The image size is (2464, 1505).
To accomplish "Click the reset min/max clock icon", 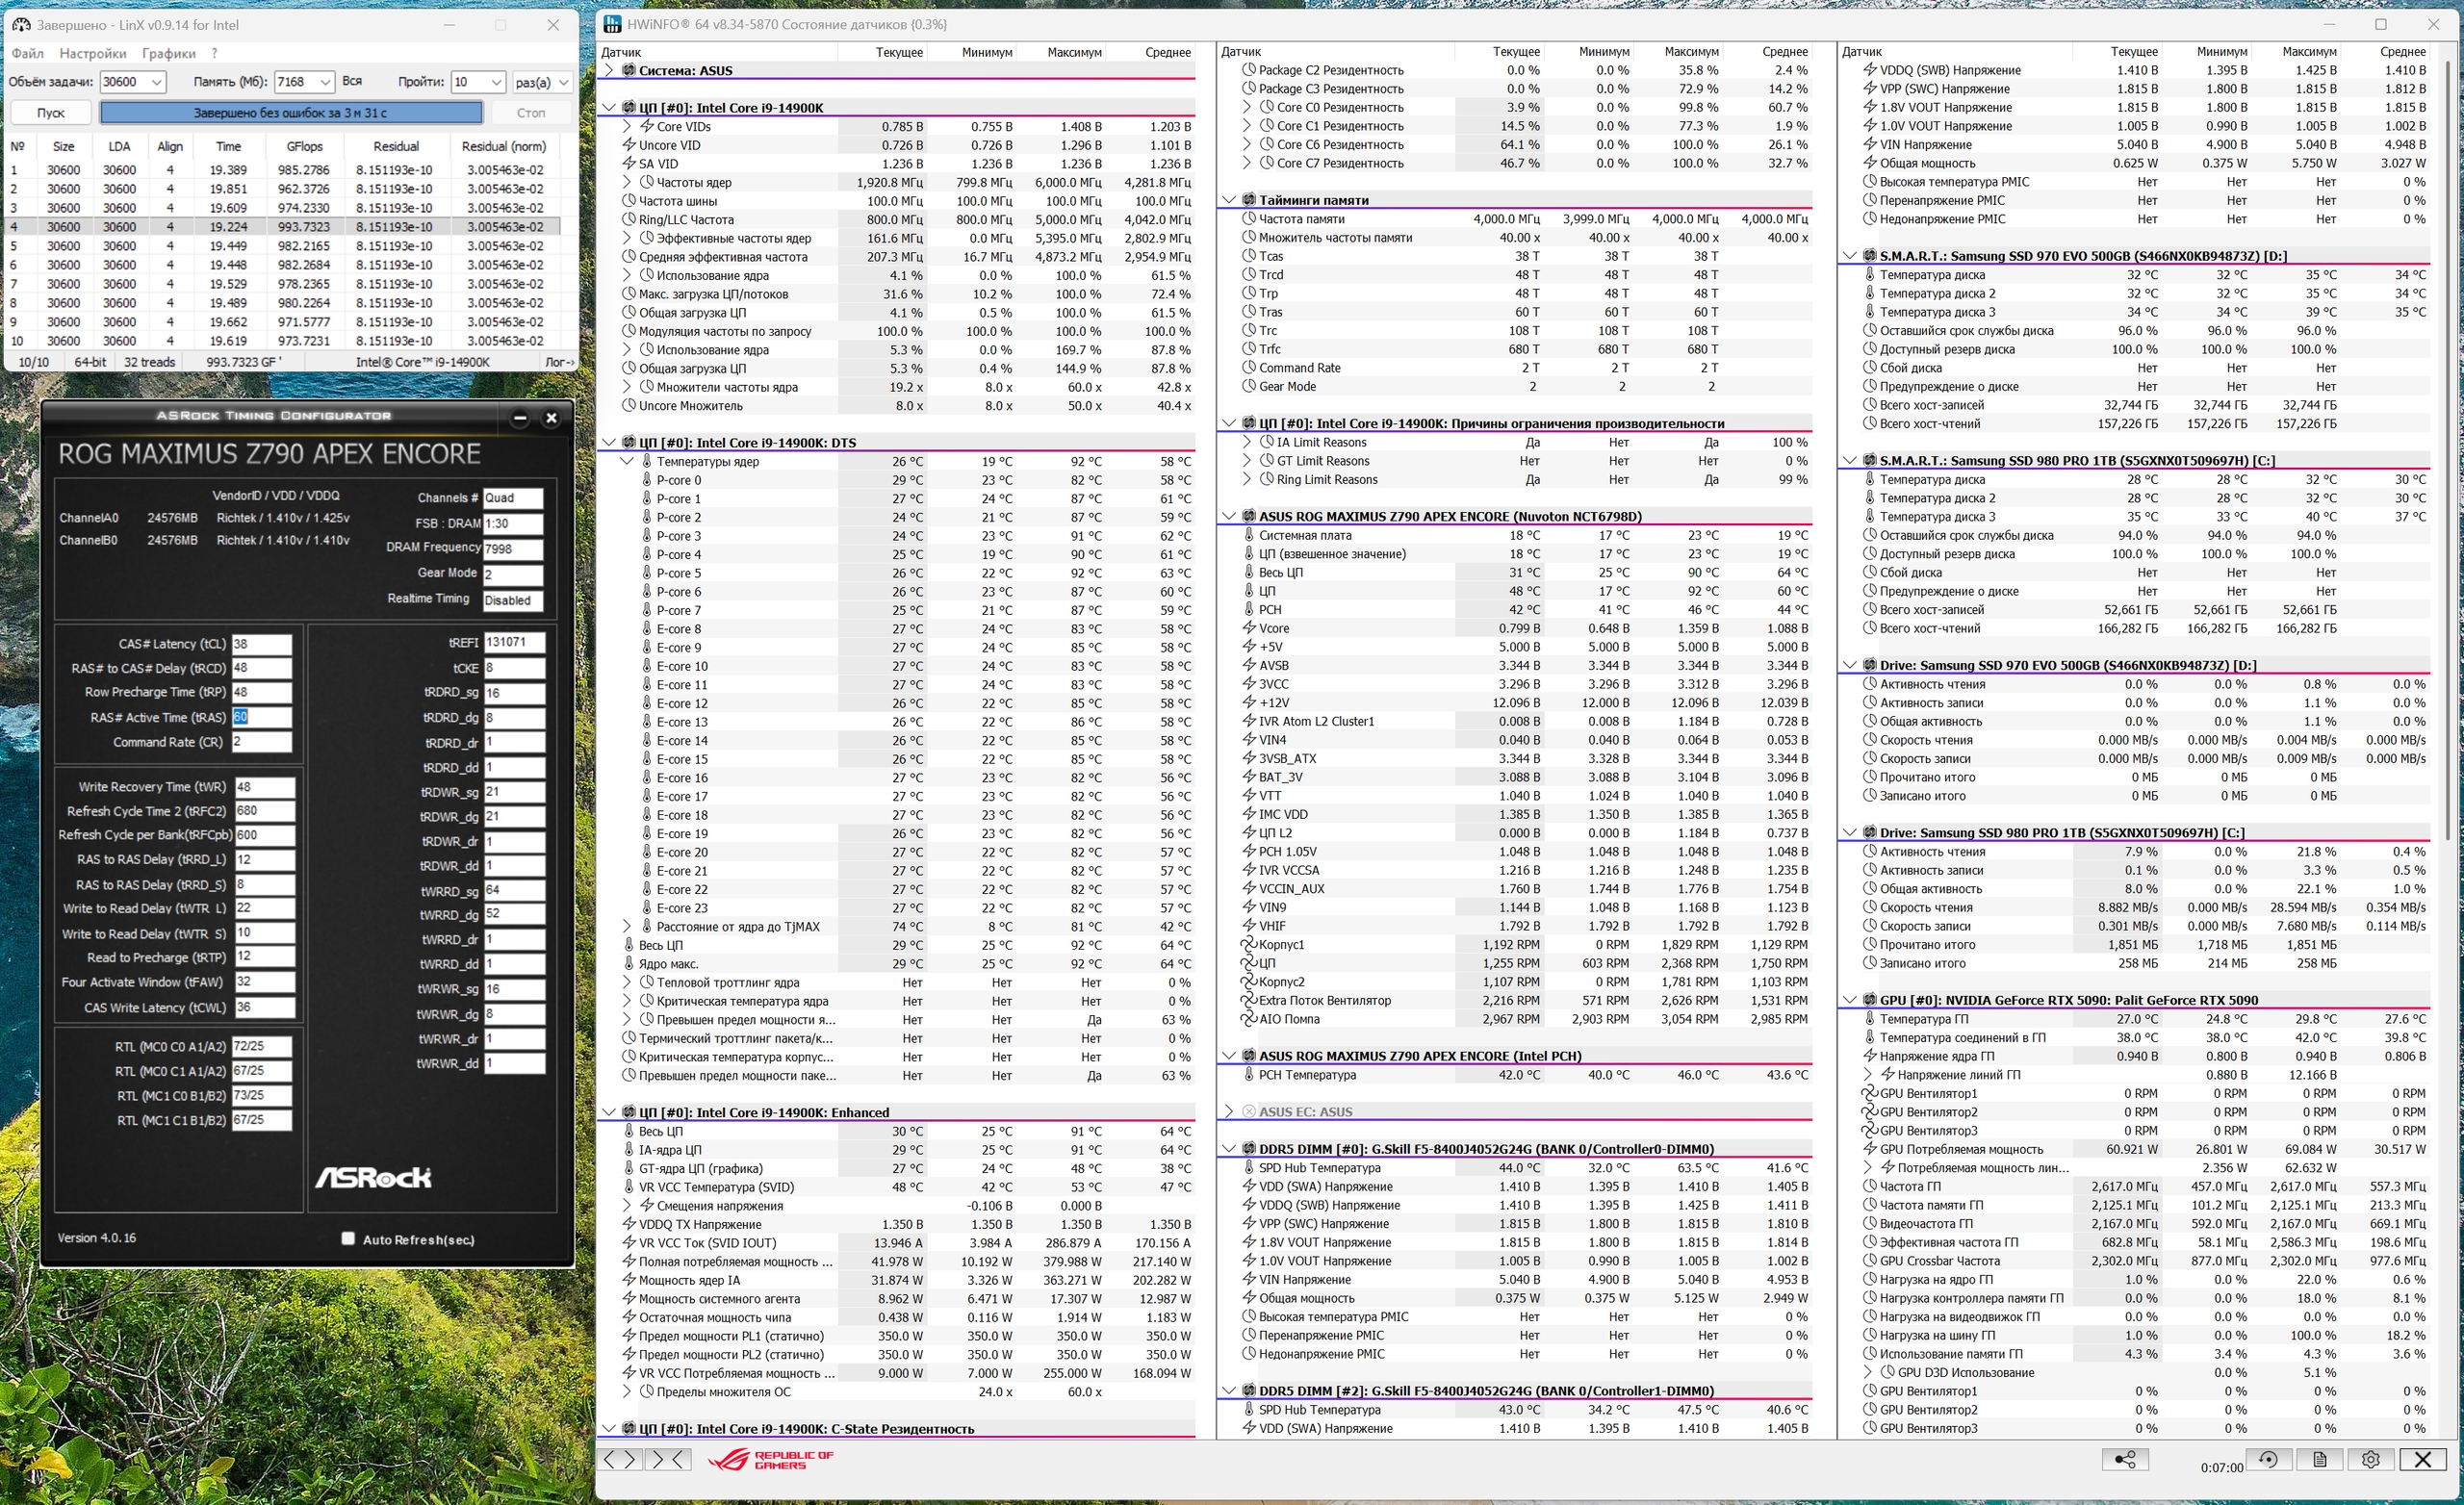I will 2268,1459.
